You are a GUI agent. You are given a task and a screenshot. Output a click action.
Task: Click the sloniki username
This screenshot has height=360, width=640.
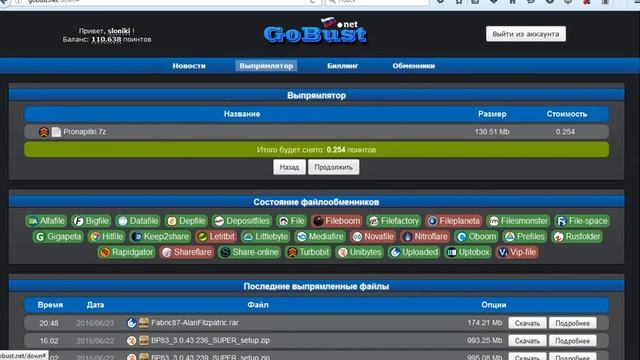pos(119,31)
